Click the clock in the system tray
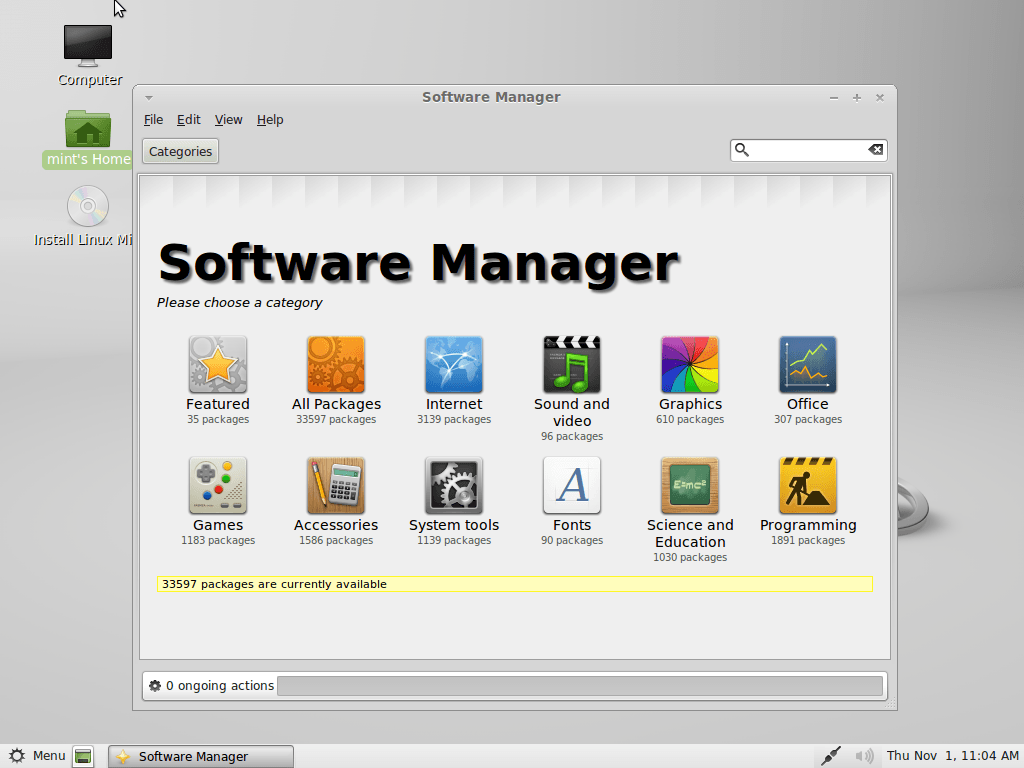Viewport: 1024px width, 768px height. [x=952, y=756]
